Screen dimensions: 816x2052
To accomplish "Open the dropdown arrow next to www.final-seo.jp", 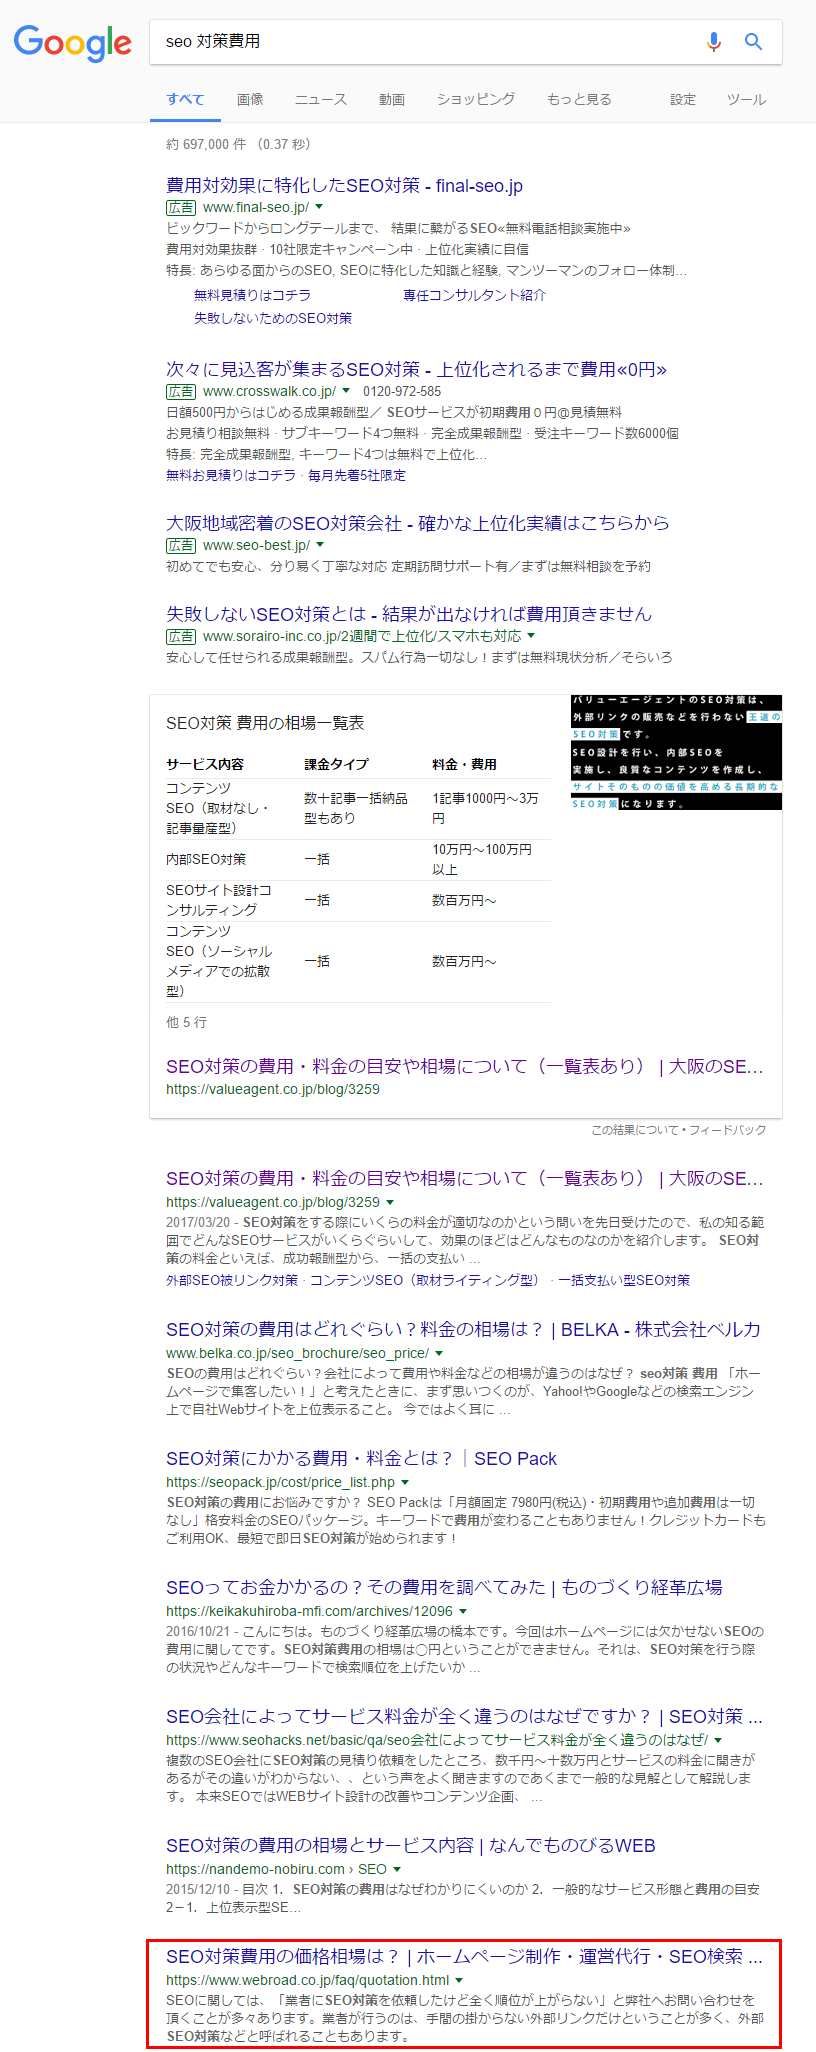I will [319, 207].
